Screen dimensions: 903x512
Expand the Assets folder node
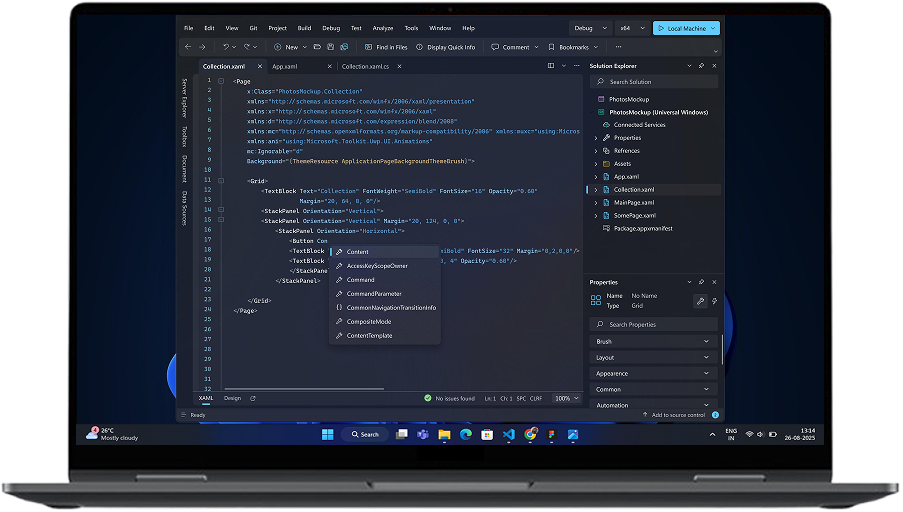pyautogui.click(x=596, y=164)
